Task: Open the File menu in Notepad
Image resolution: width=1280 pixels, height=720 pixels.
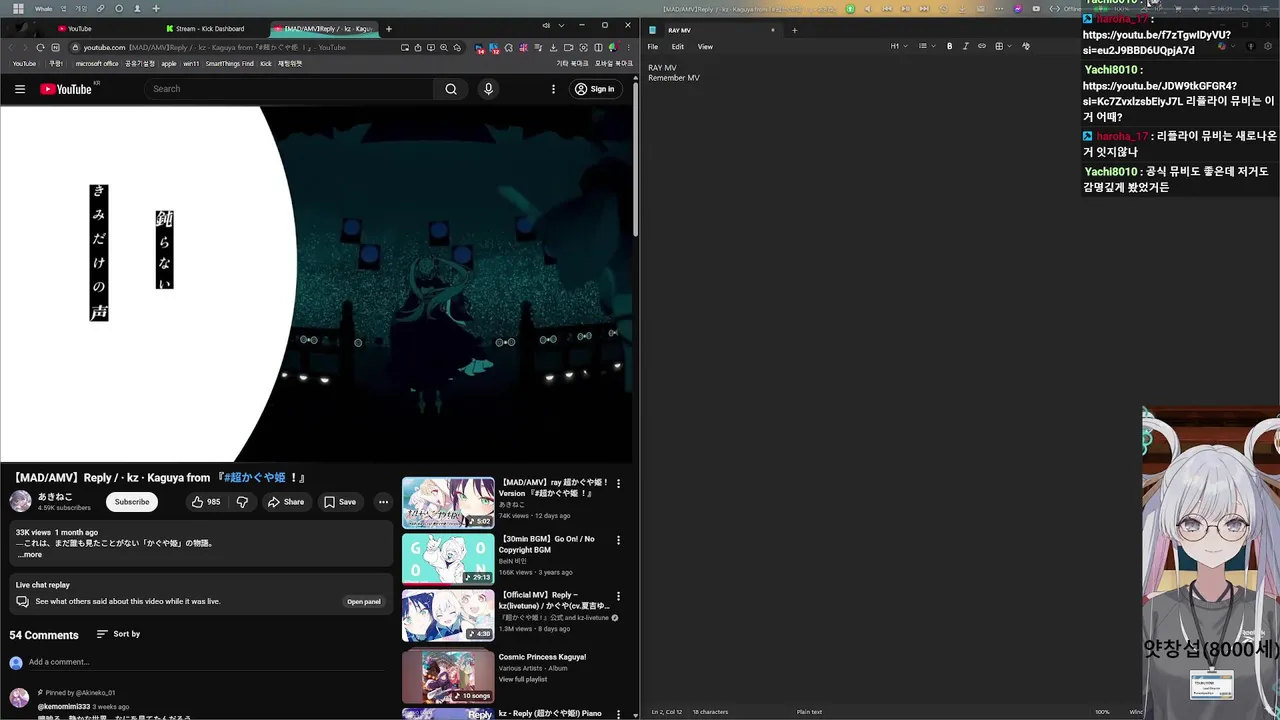Action: [x=653, y=47]
